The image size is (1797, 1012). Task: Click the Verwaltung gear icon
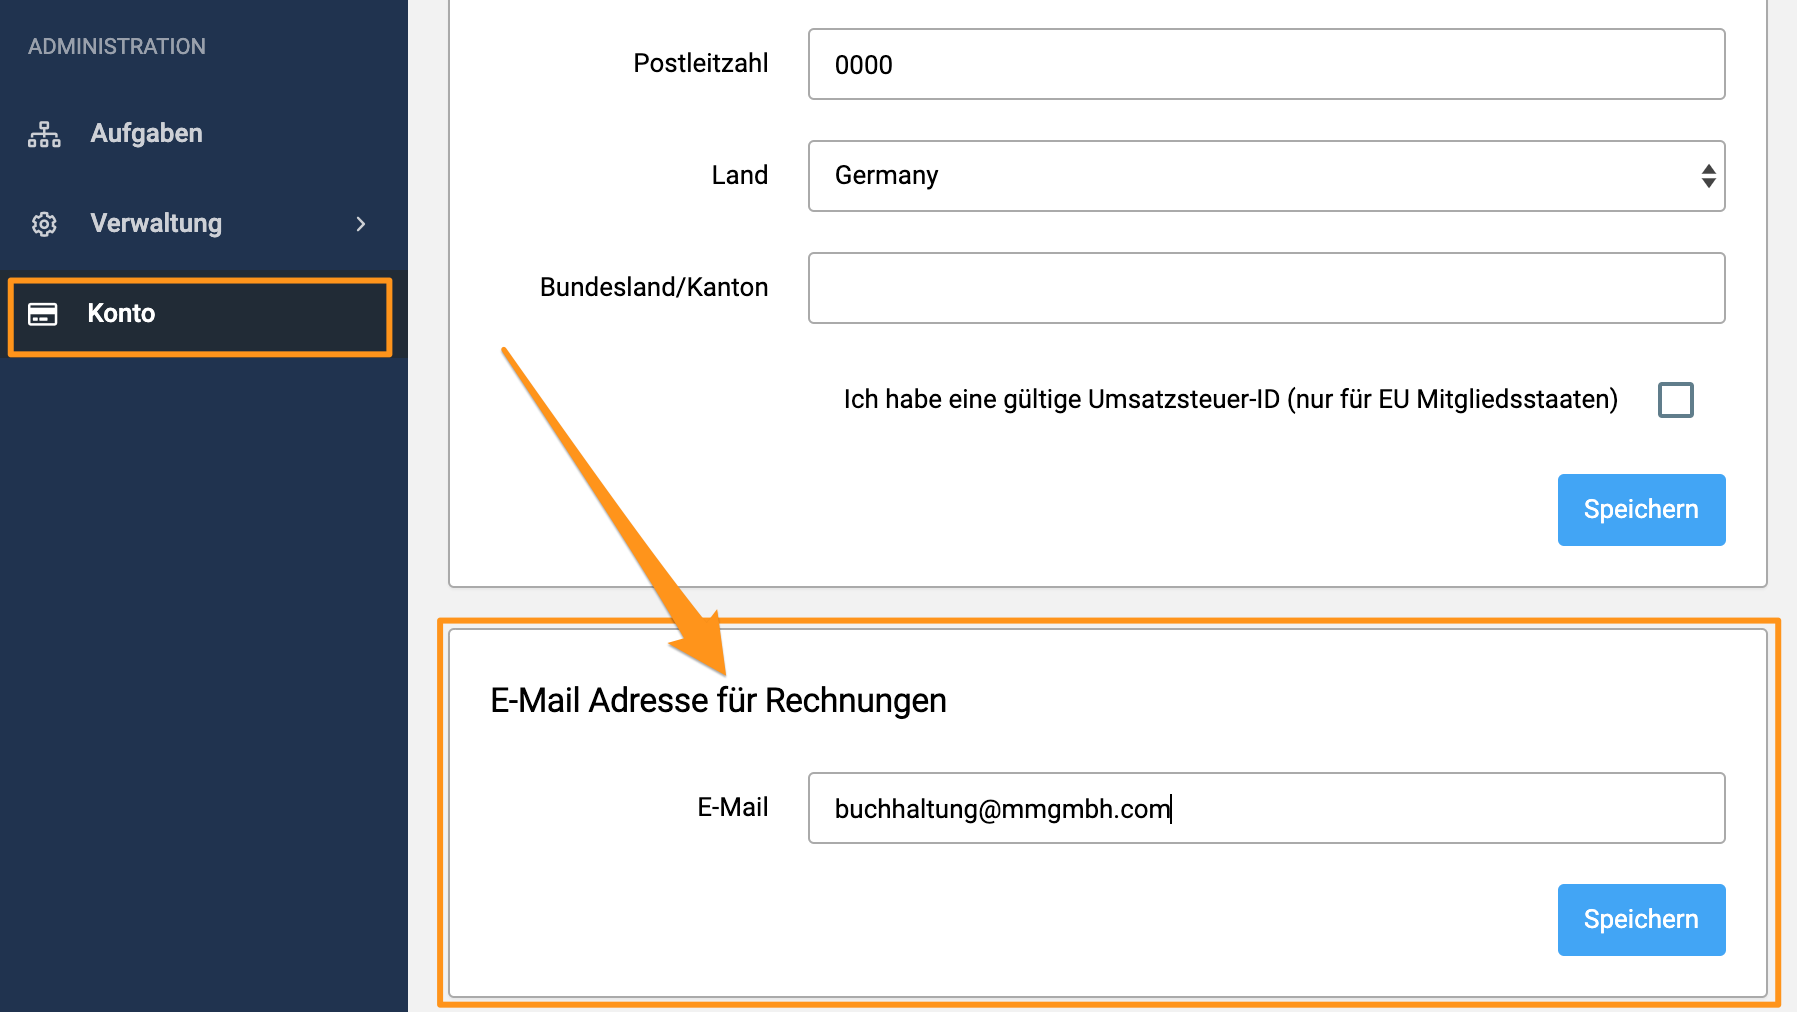click(44, 224)
